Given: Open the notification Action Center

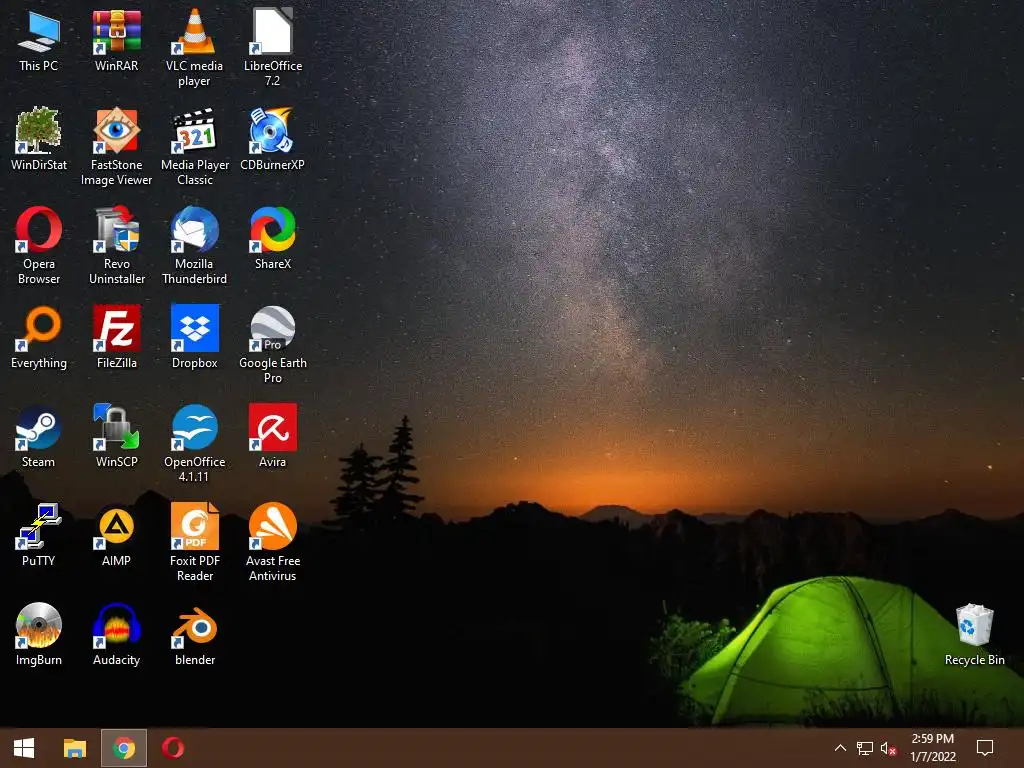Looking at the screenshot, I should click(x=985, y=748).
